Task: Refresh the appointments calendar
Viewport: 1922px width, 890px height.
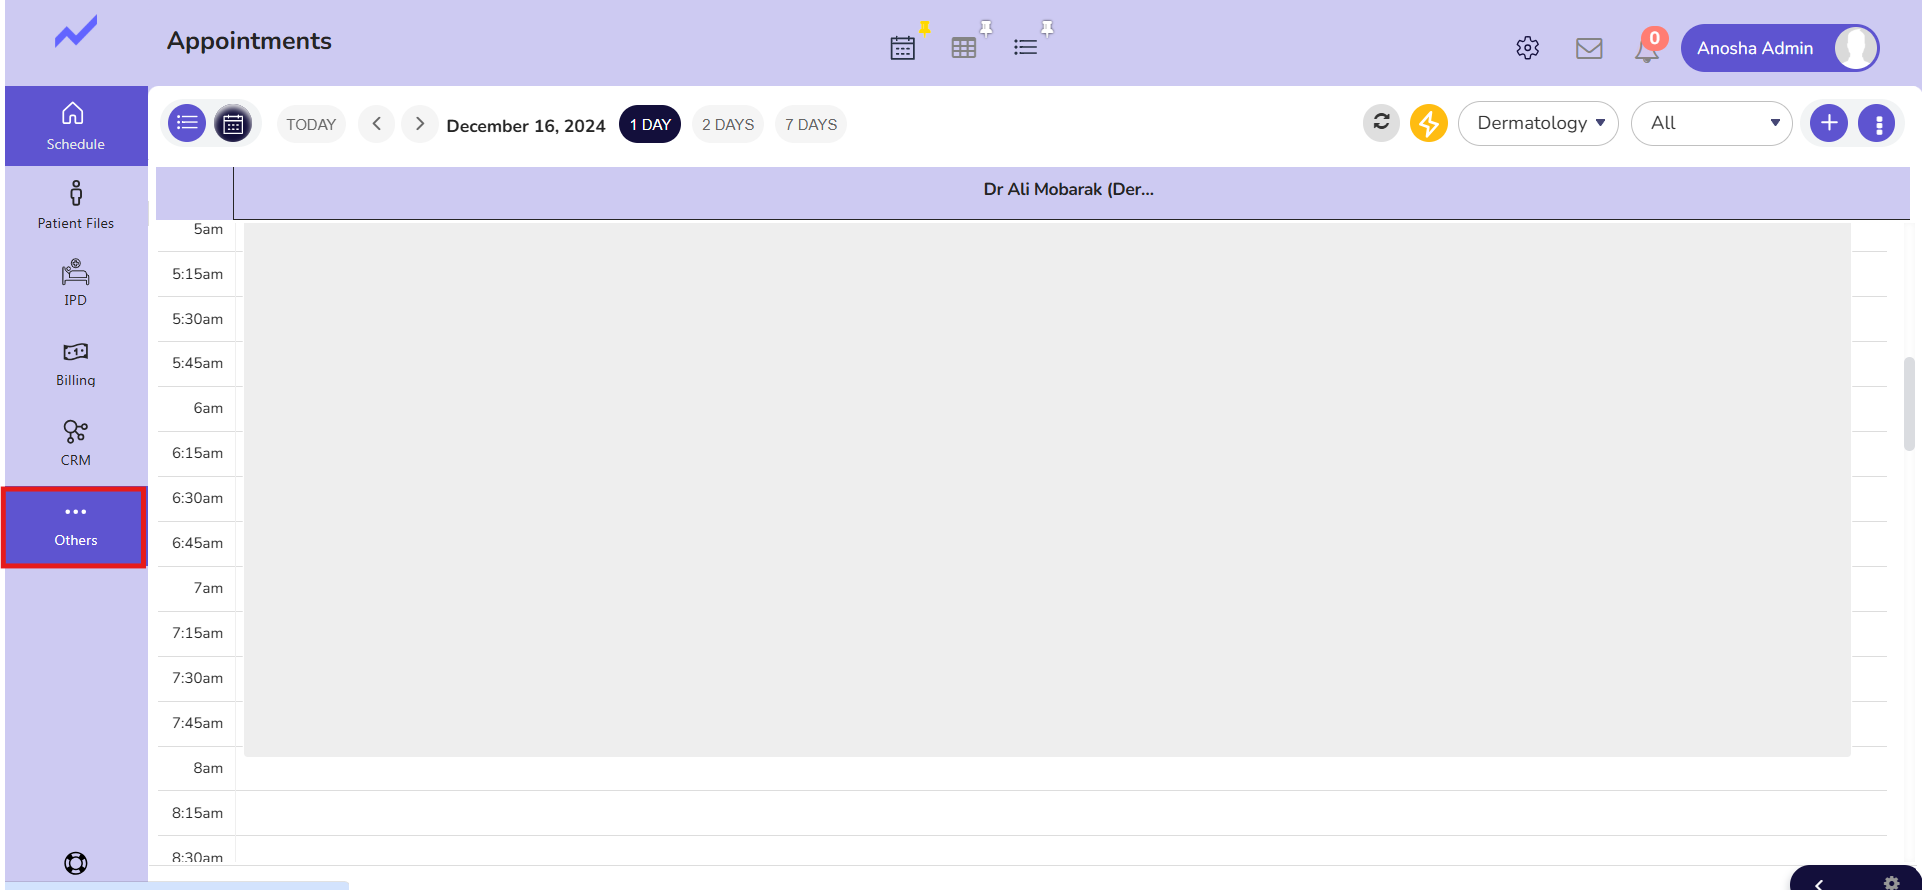Action: (1381, 123)
